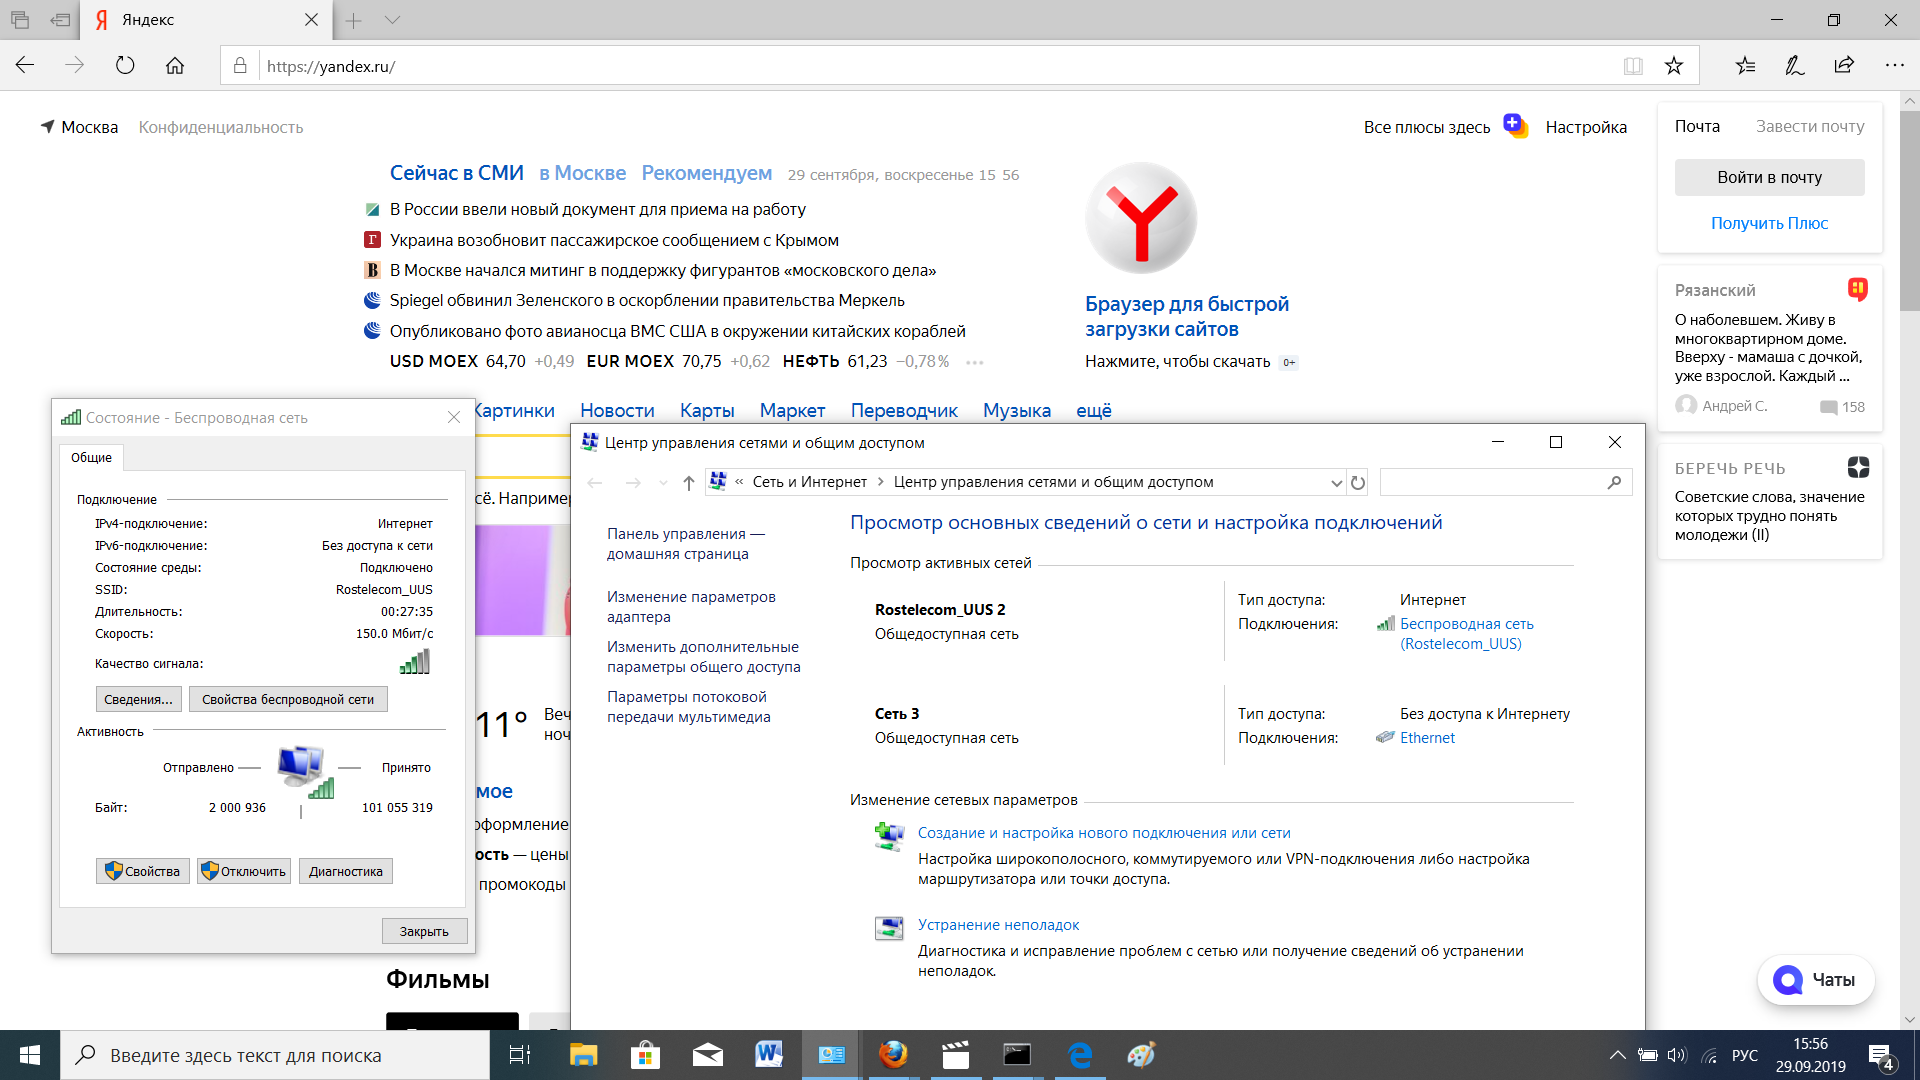Screen dimensions: 1920x1080
Task: Open Edge settings and more menu
Action: pyautogui.click(x=1895, y=66)
